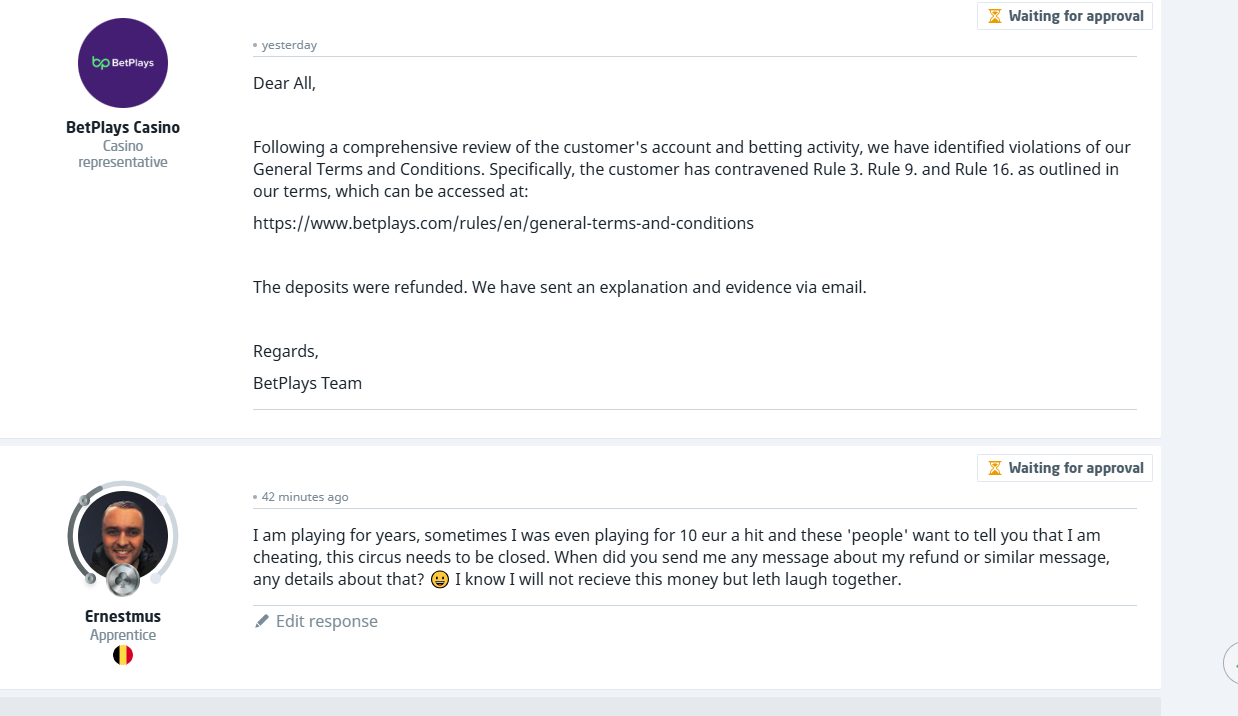Click the partial round arrow button at right edge

(1231, 662)
